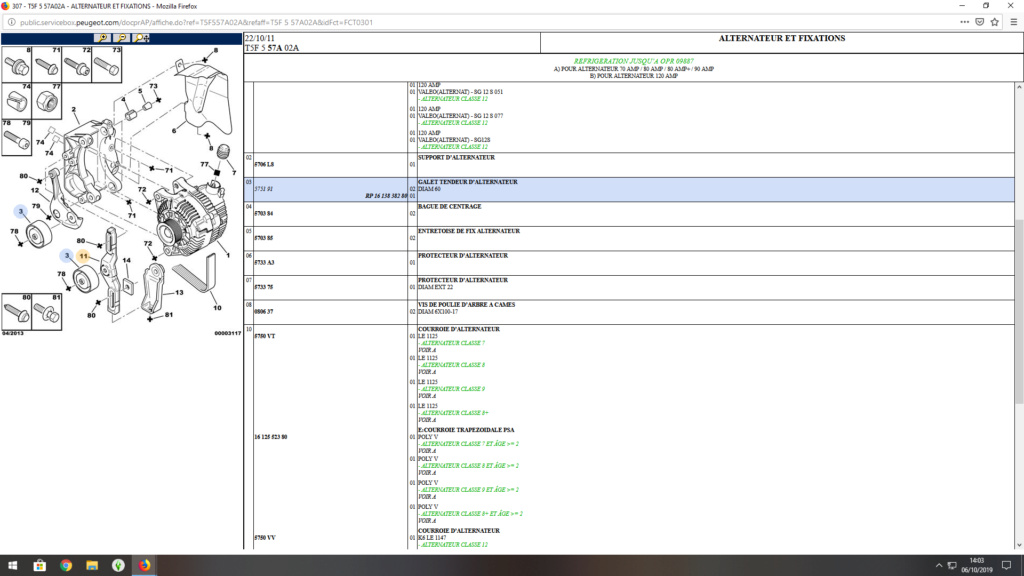The image size is (1024, 576).
Task: Select bolt thumbnail number 80
Action: [16, 312]
